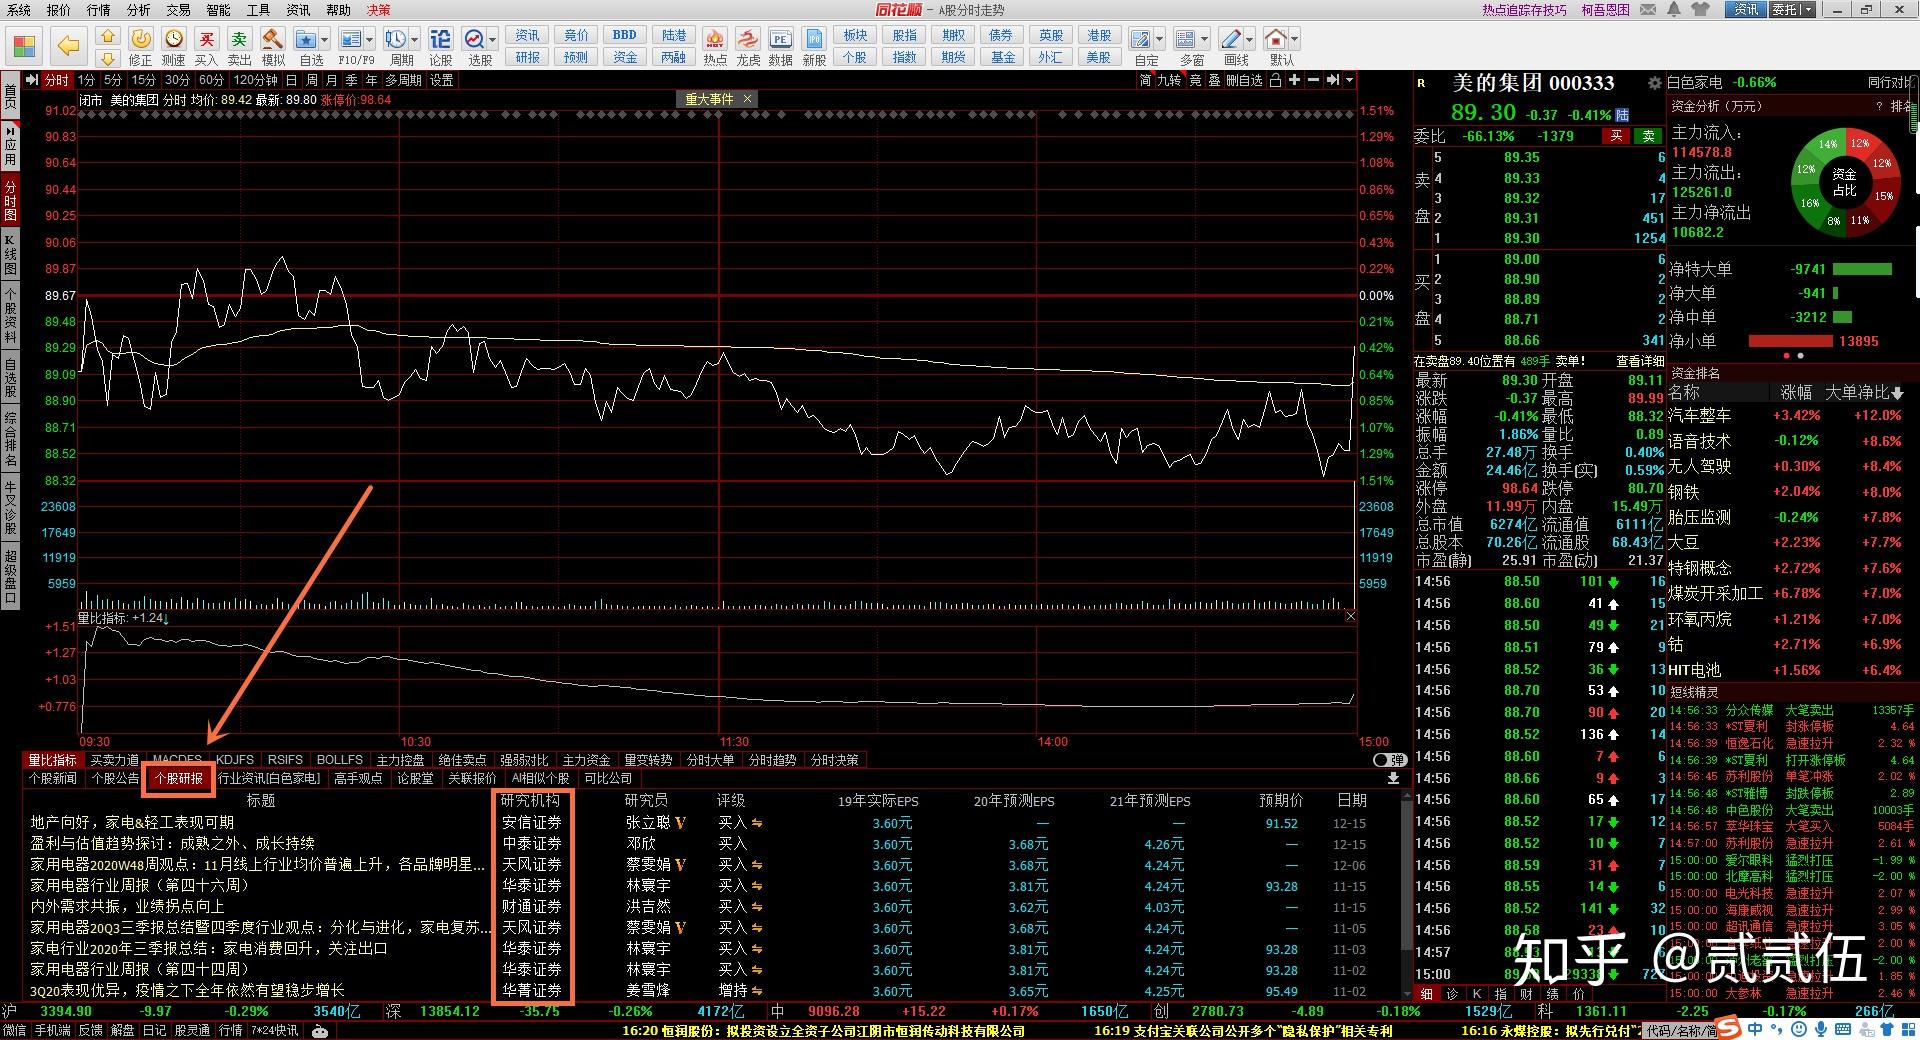Open the 修正 correction tool
This screenshot has width=1920, height=1040.
coord(141,46)
